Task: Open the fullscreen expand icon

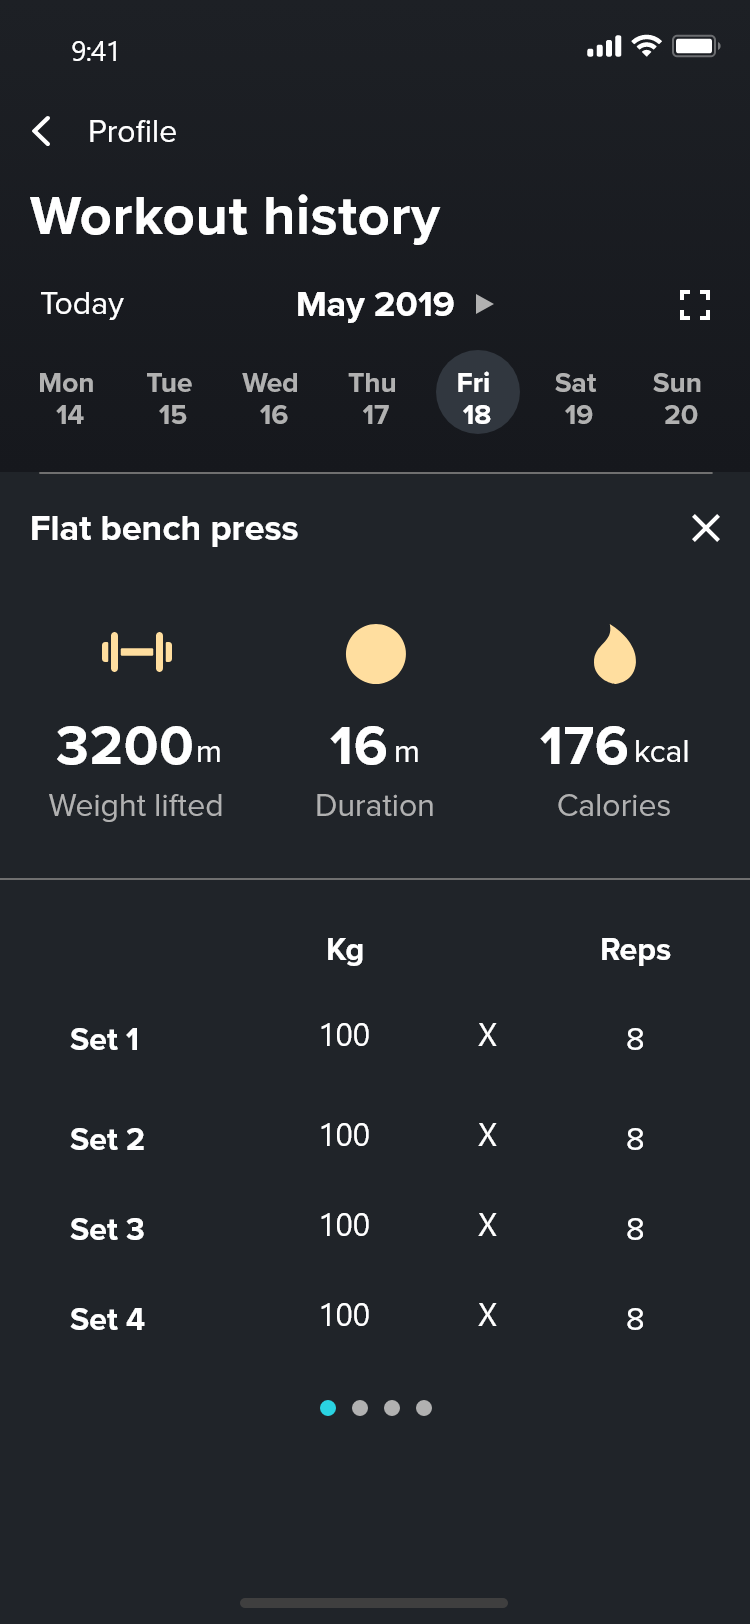Action: (695, 305)
